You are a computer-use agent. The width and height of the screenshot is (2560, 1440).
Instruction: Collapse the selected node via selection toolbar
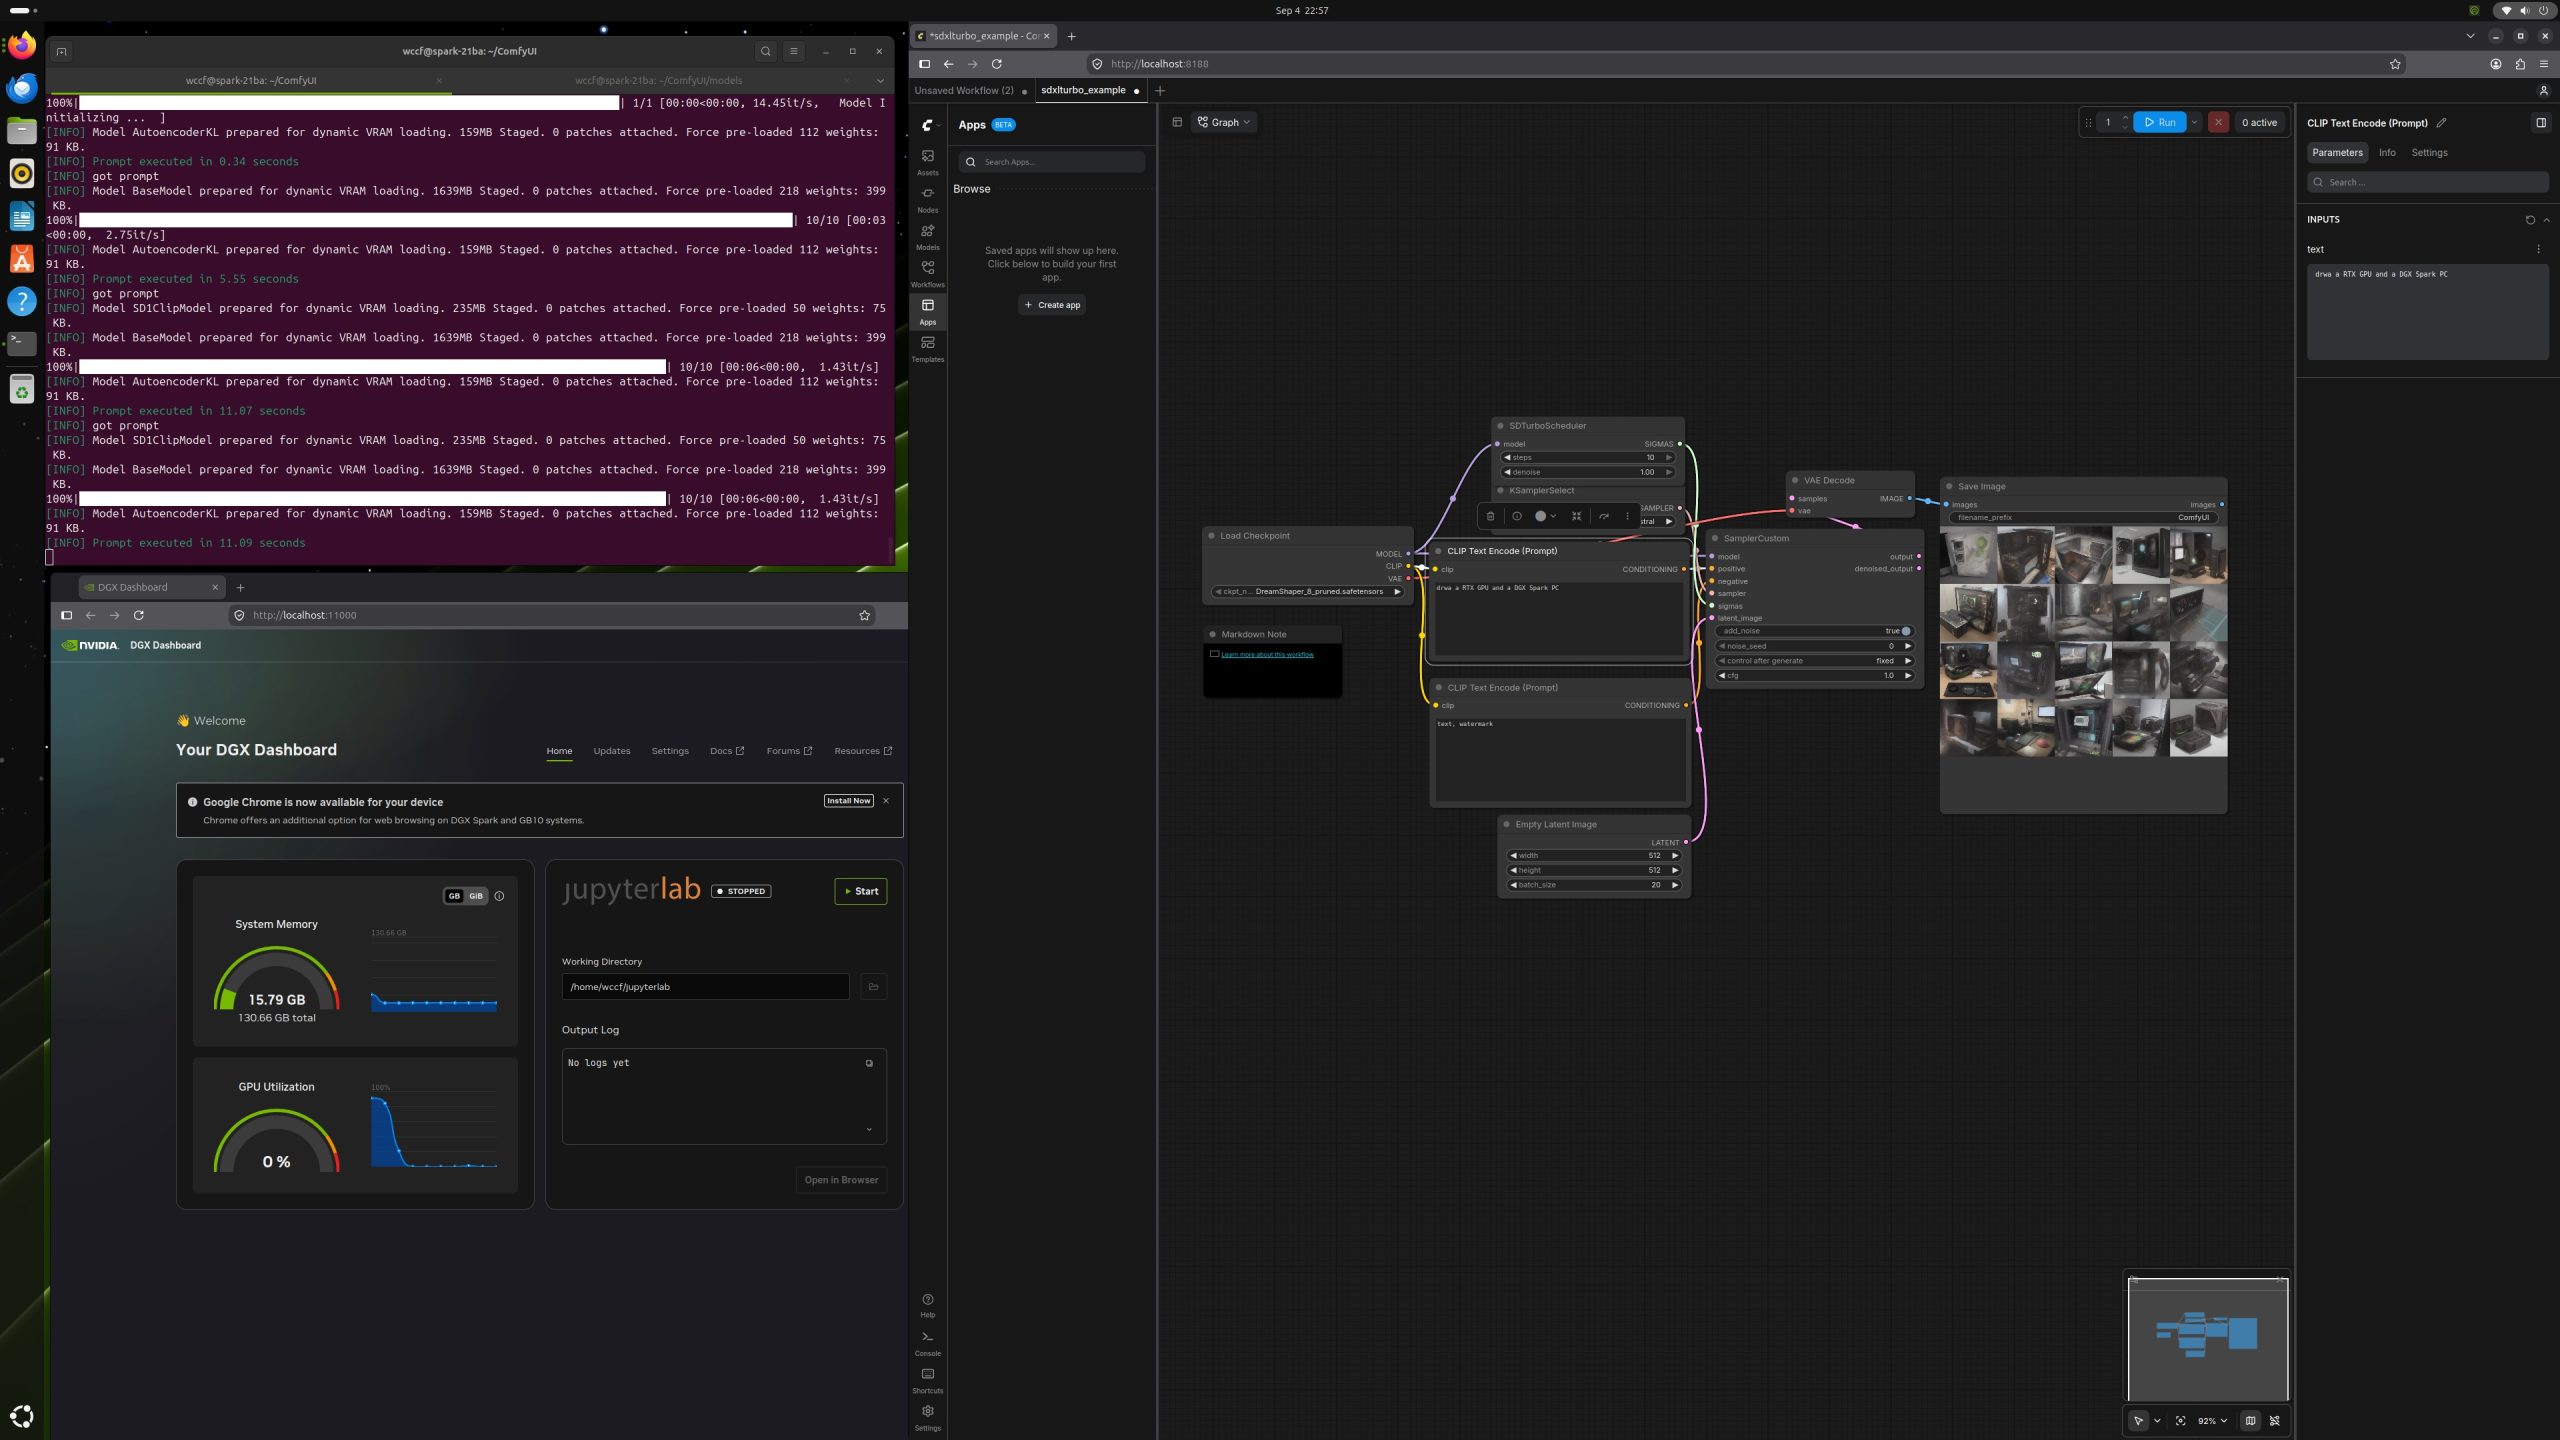click(1577, 516)
